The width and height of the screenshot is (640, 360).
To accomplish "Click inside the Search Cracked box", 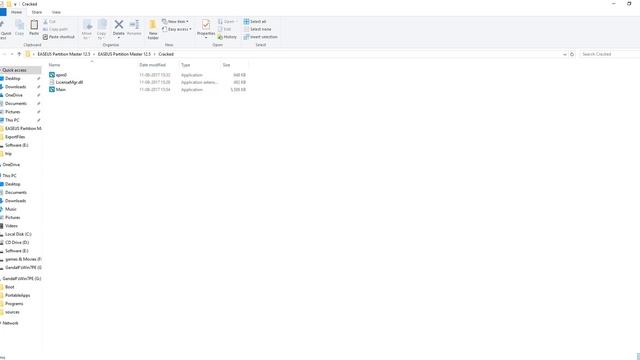I will 609,54.
